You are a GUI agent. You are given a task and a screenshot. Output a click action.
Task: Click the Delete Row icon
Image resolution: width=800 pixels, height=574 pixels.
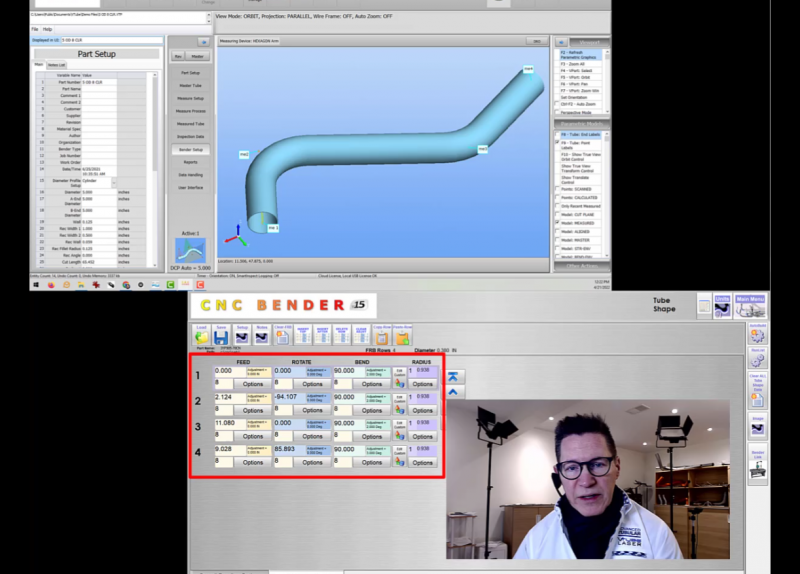[342, 337]
